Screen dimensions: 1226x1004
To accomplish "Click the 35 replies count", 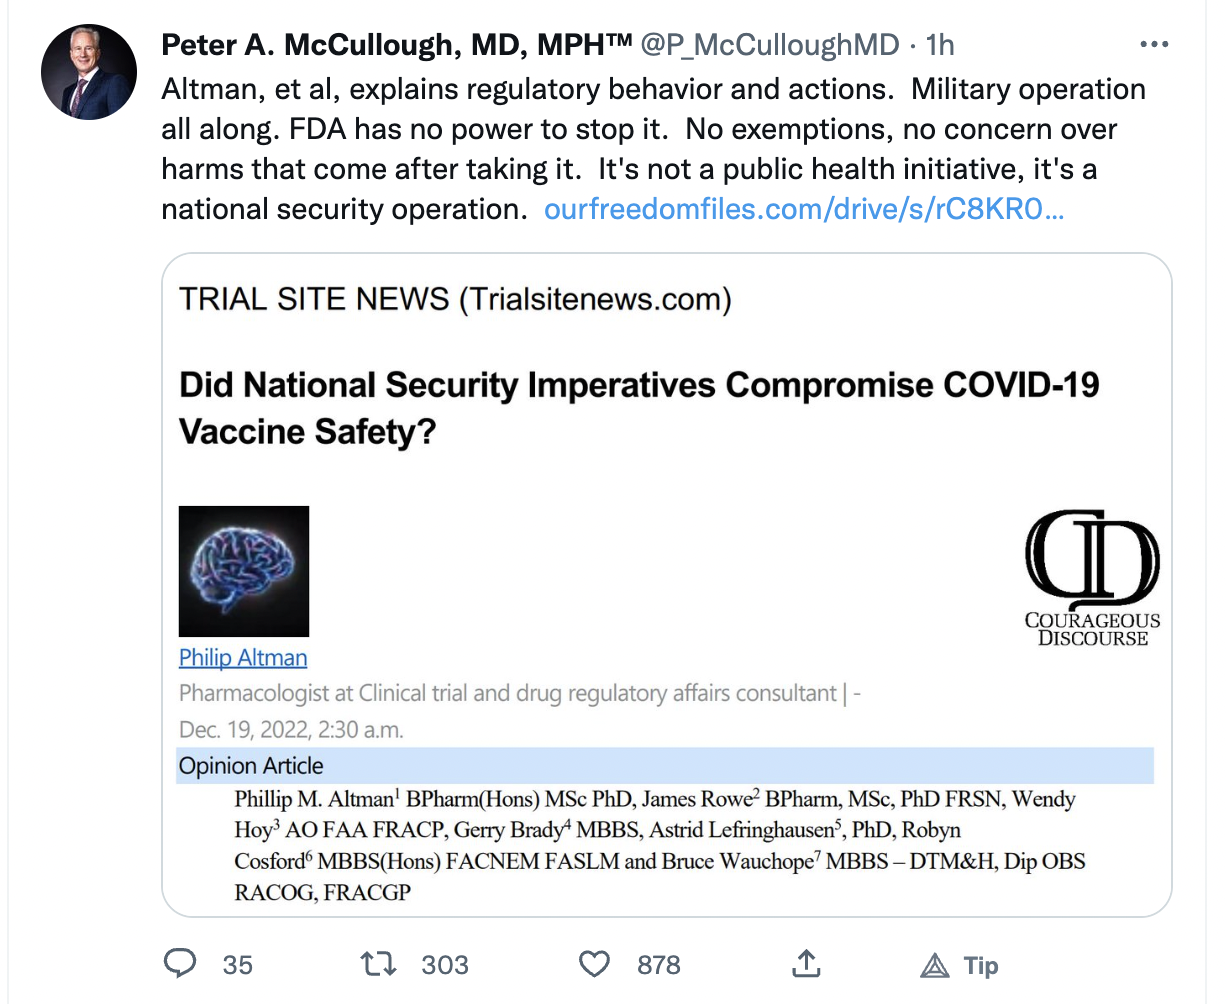I will point(238,965).
